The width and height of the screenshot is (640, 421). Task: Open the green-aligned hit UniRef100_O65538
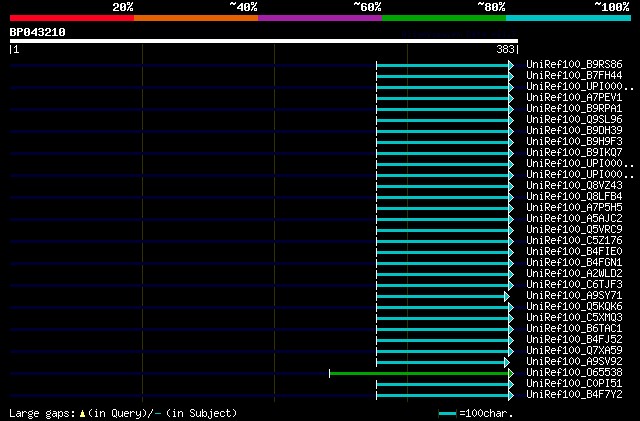point(574,373)
